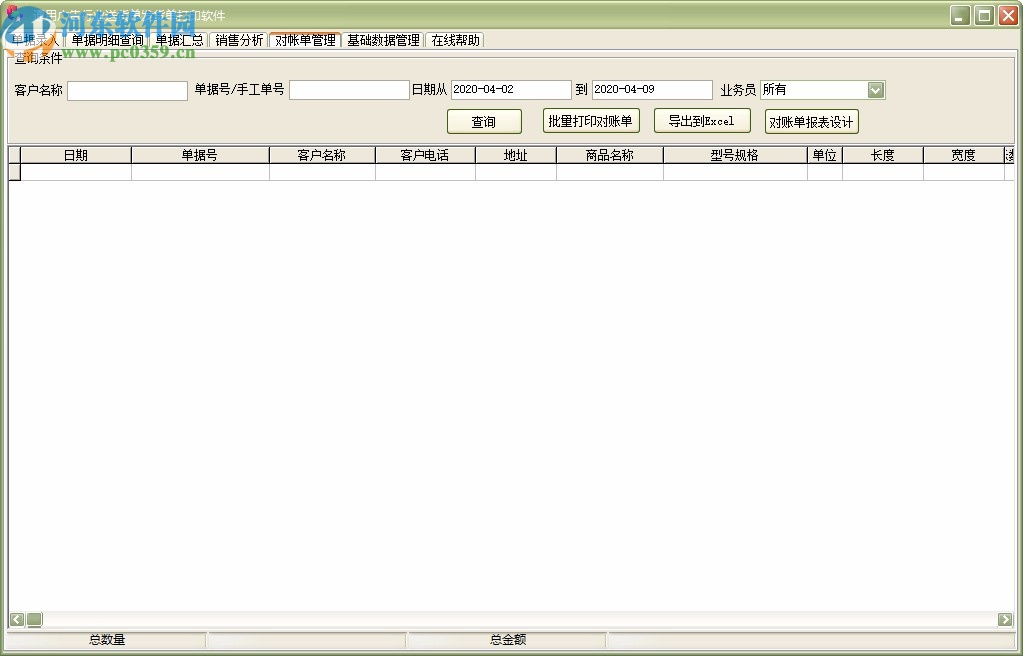1023x656 pixels.
Task: Click the 单据号 column header
Action: pyautogui.click(x=200, y=155)
